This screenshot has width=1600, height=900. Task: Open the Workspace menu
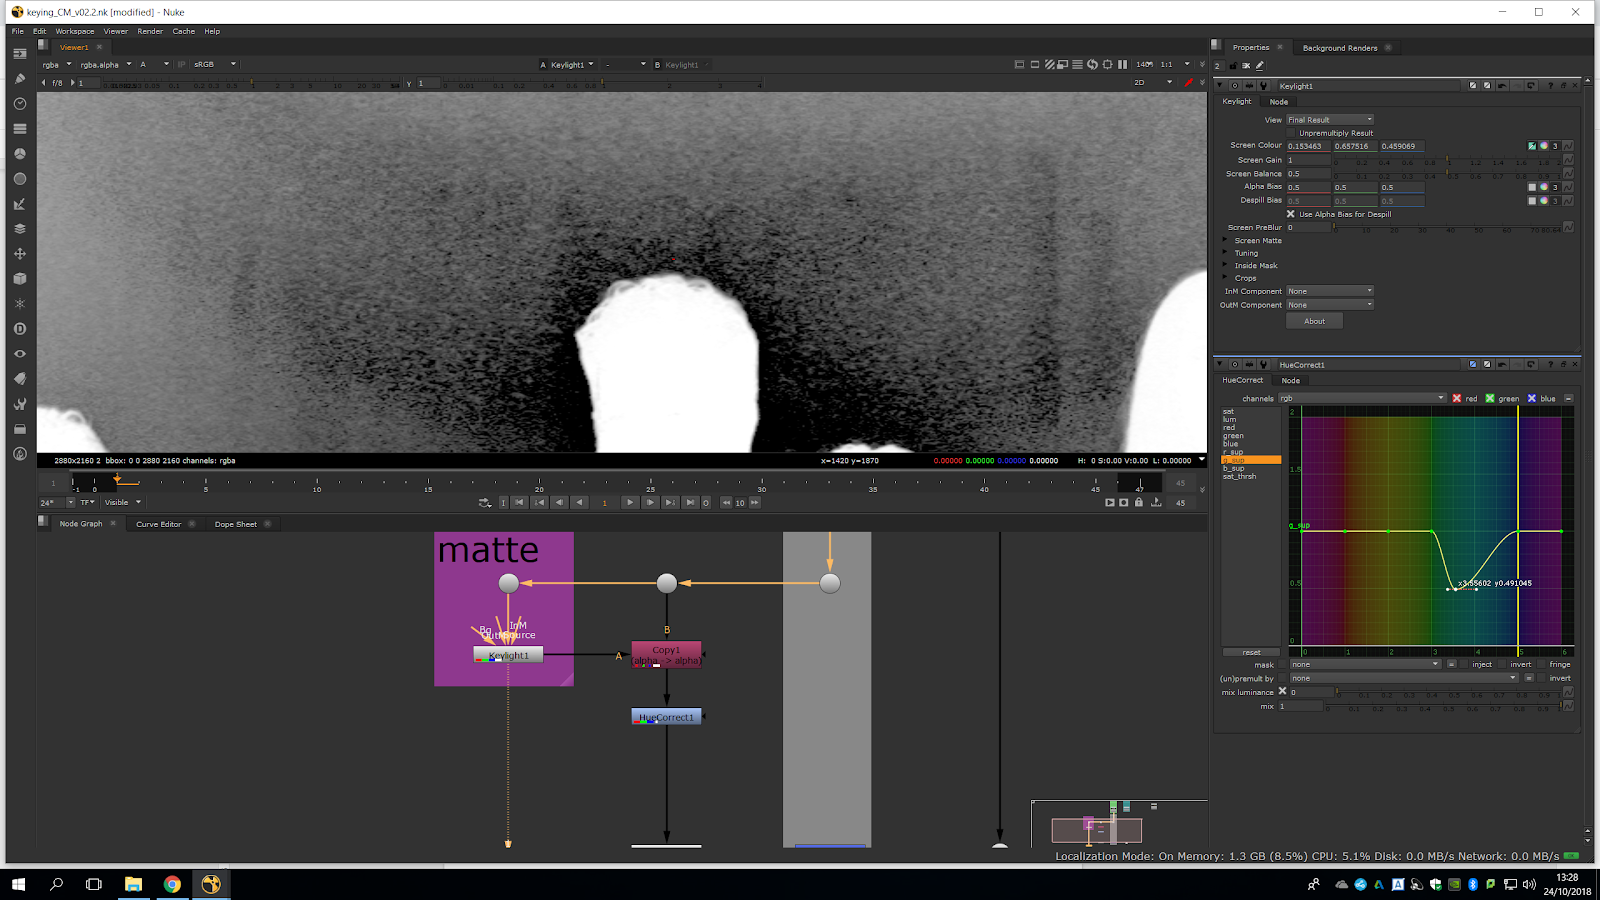[x=74, y=31]
